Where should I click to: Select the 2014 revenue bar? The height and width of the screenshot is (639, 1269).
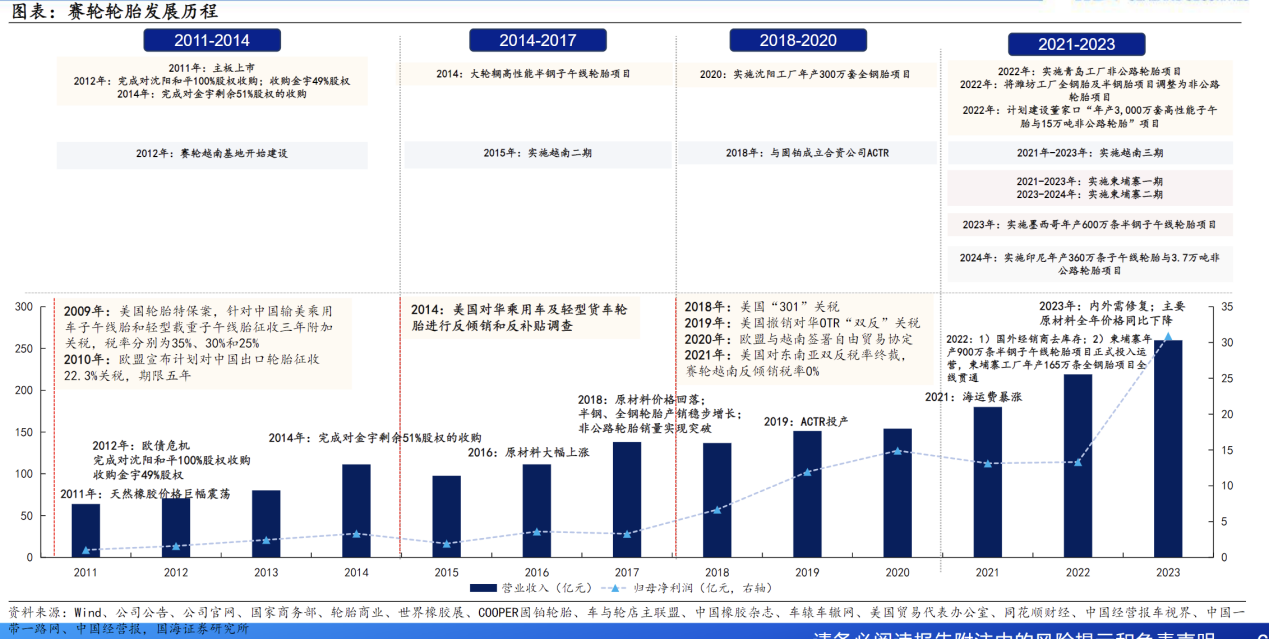(x=356, y=510)
